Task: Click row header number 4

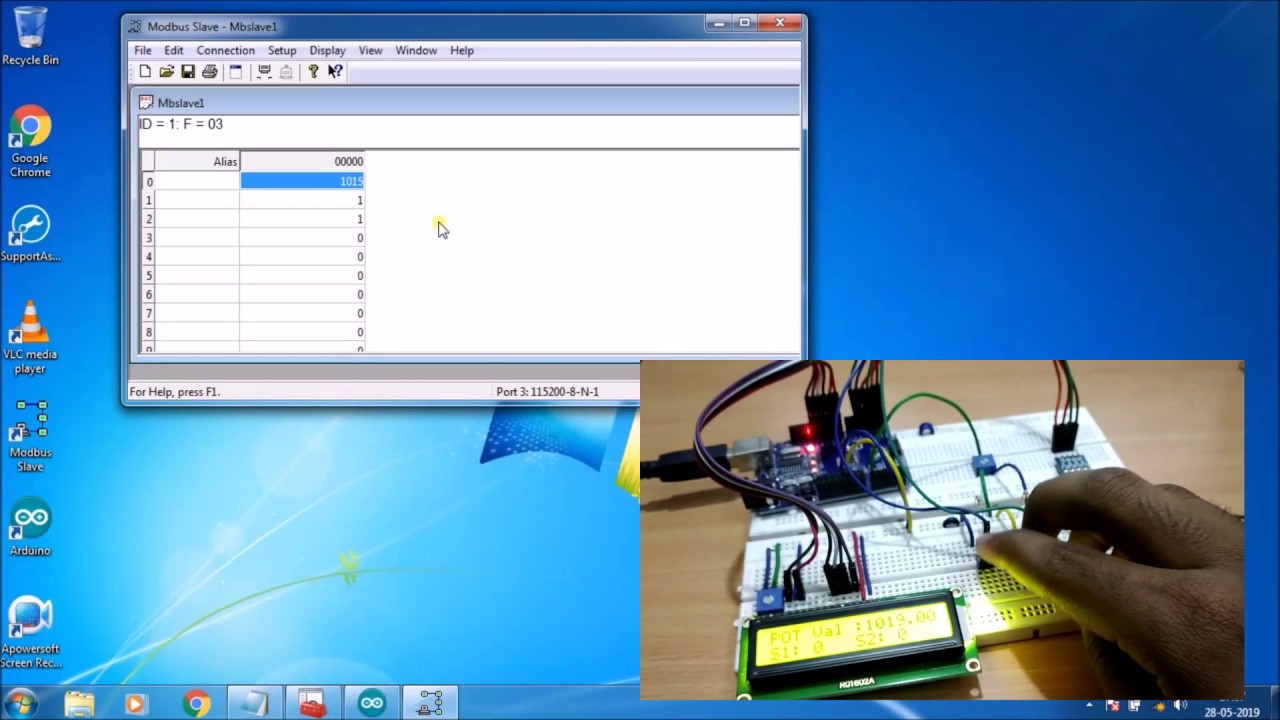Action: tap(148, 257)
